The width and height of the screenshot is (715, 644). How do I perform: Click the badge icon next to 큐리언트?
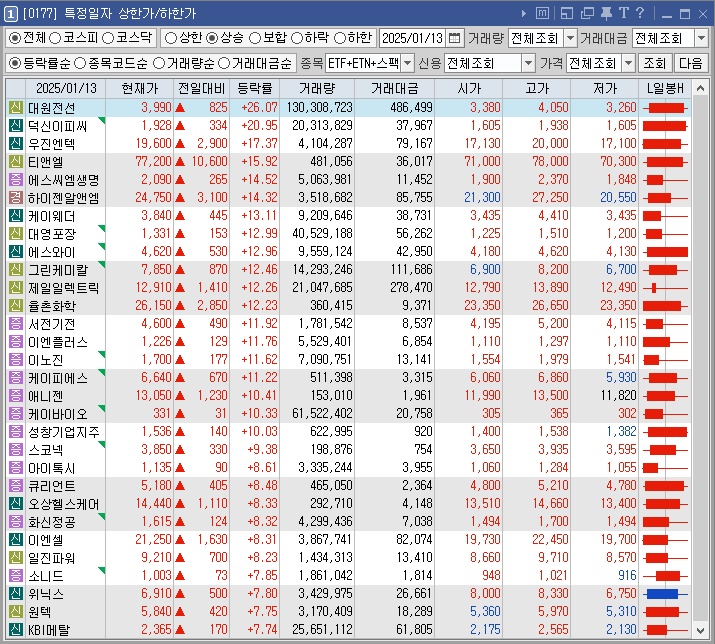click(16, 486)
